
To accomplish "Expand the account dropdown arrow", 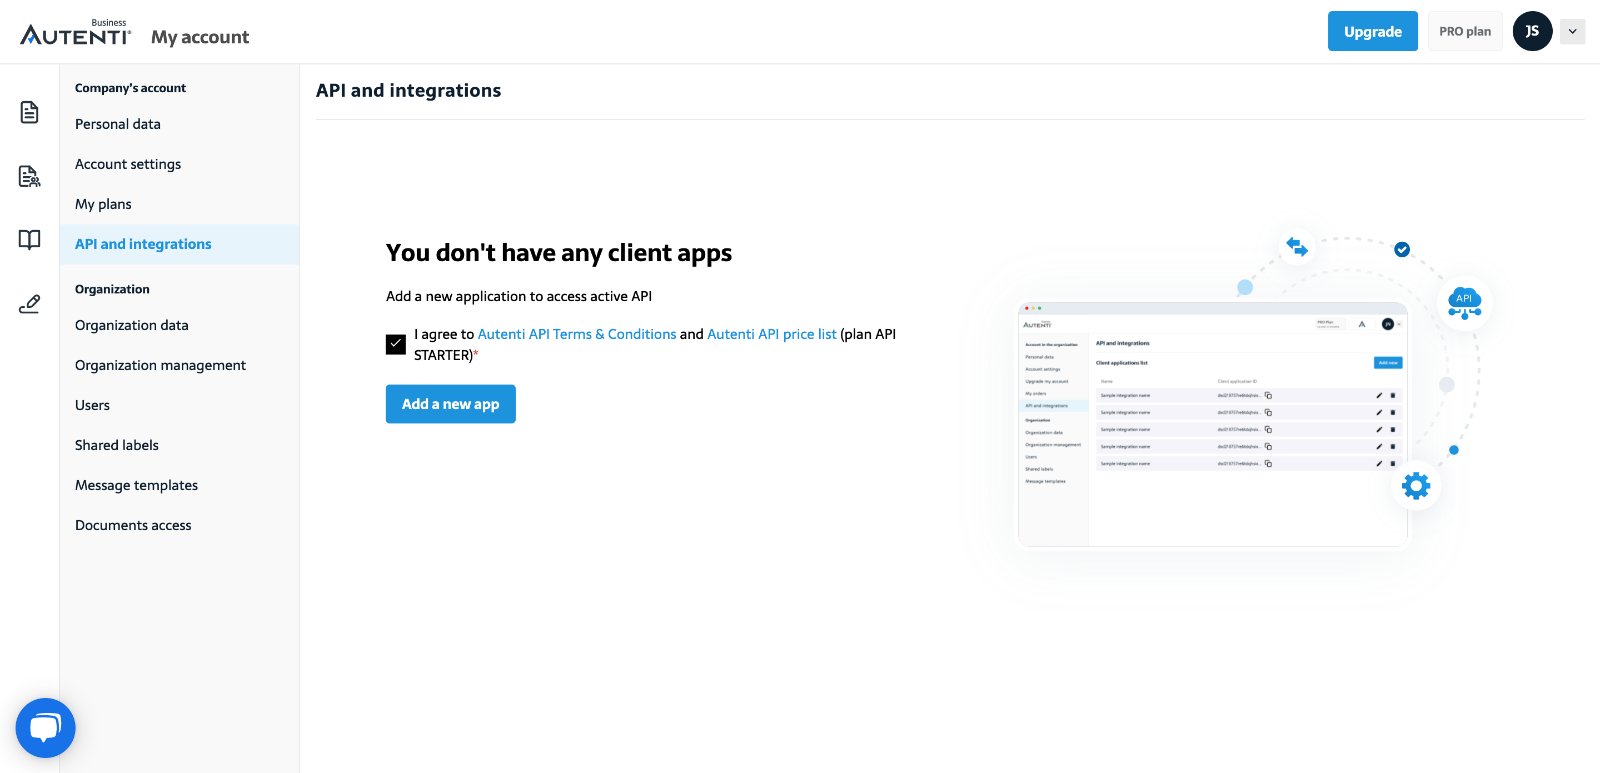I will click(x=1572, y=31).
